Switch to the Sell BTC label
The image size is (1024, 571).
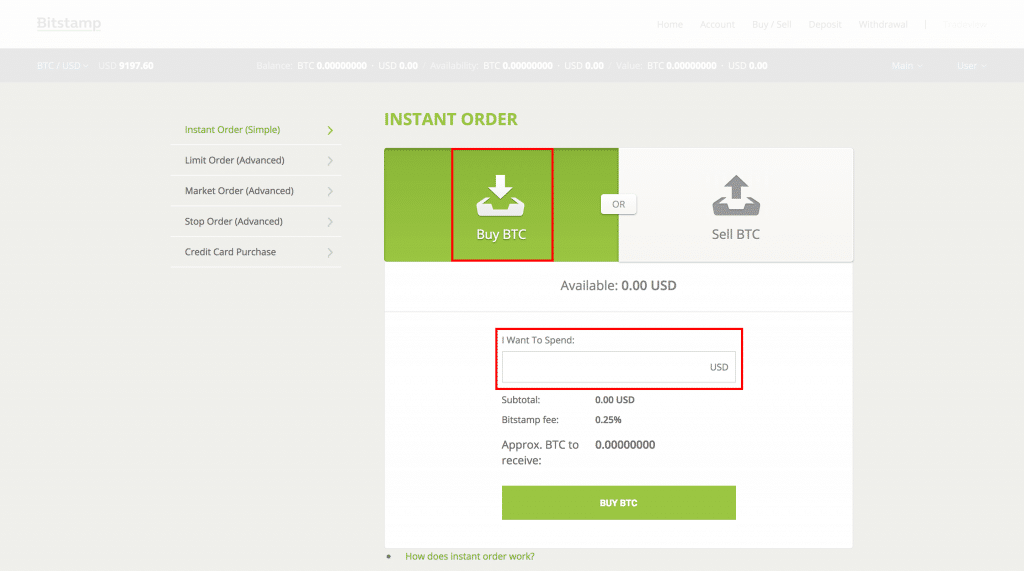735,234
